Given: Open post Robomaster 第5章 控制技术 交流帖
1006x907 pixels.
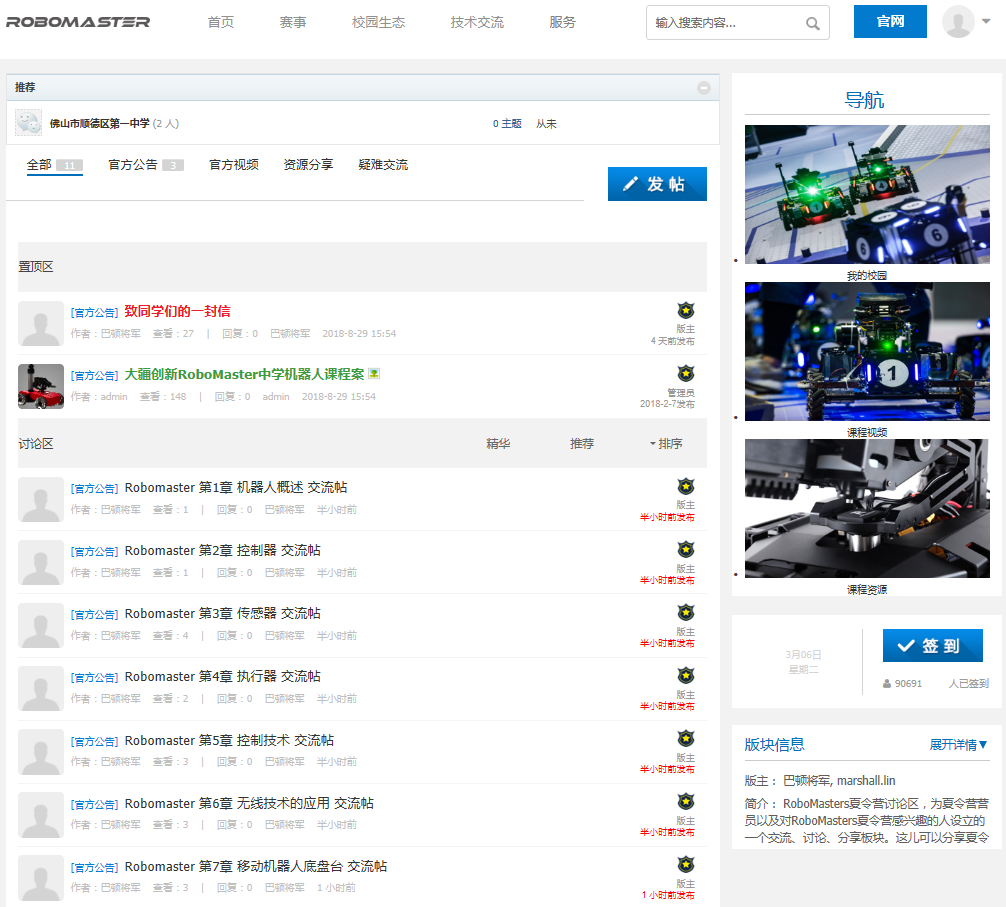Looking at the screenshot, I should (x=229, y=740).
